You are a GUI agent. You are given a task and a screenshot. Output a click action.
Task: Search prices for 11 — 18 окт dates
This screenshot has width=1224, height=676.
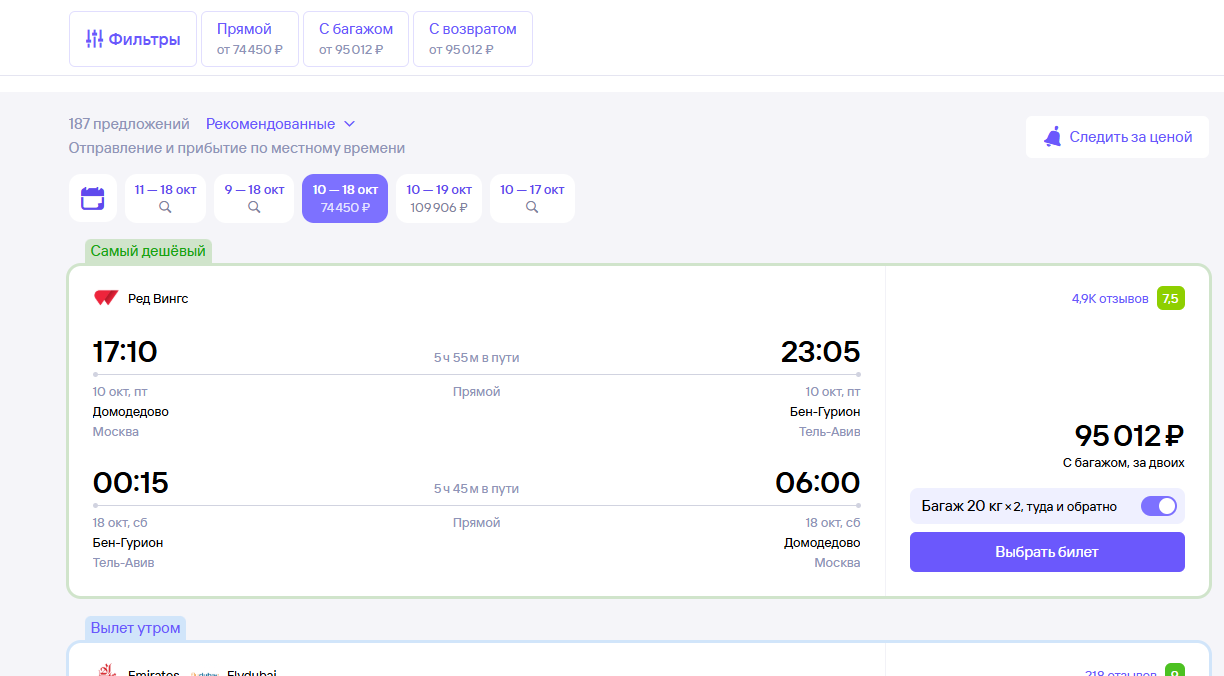coord(165,198)
